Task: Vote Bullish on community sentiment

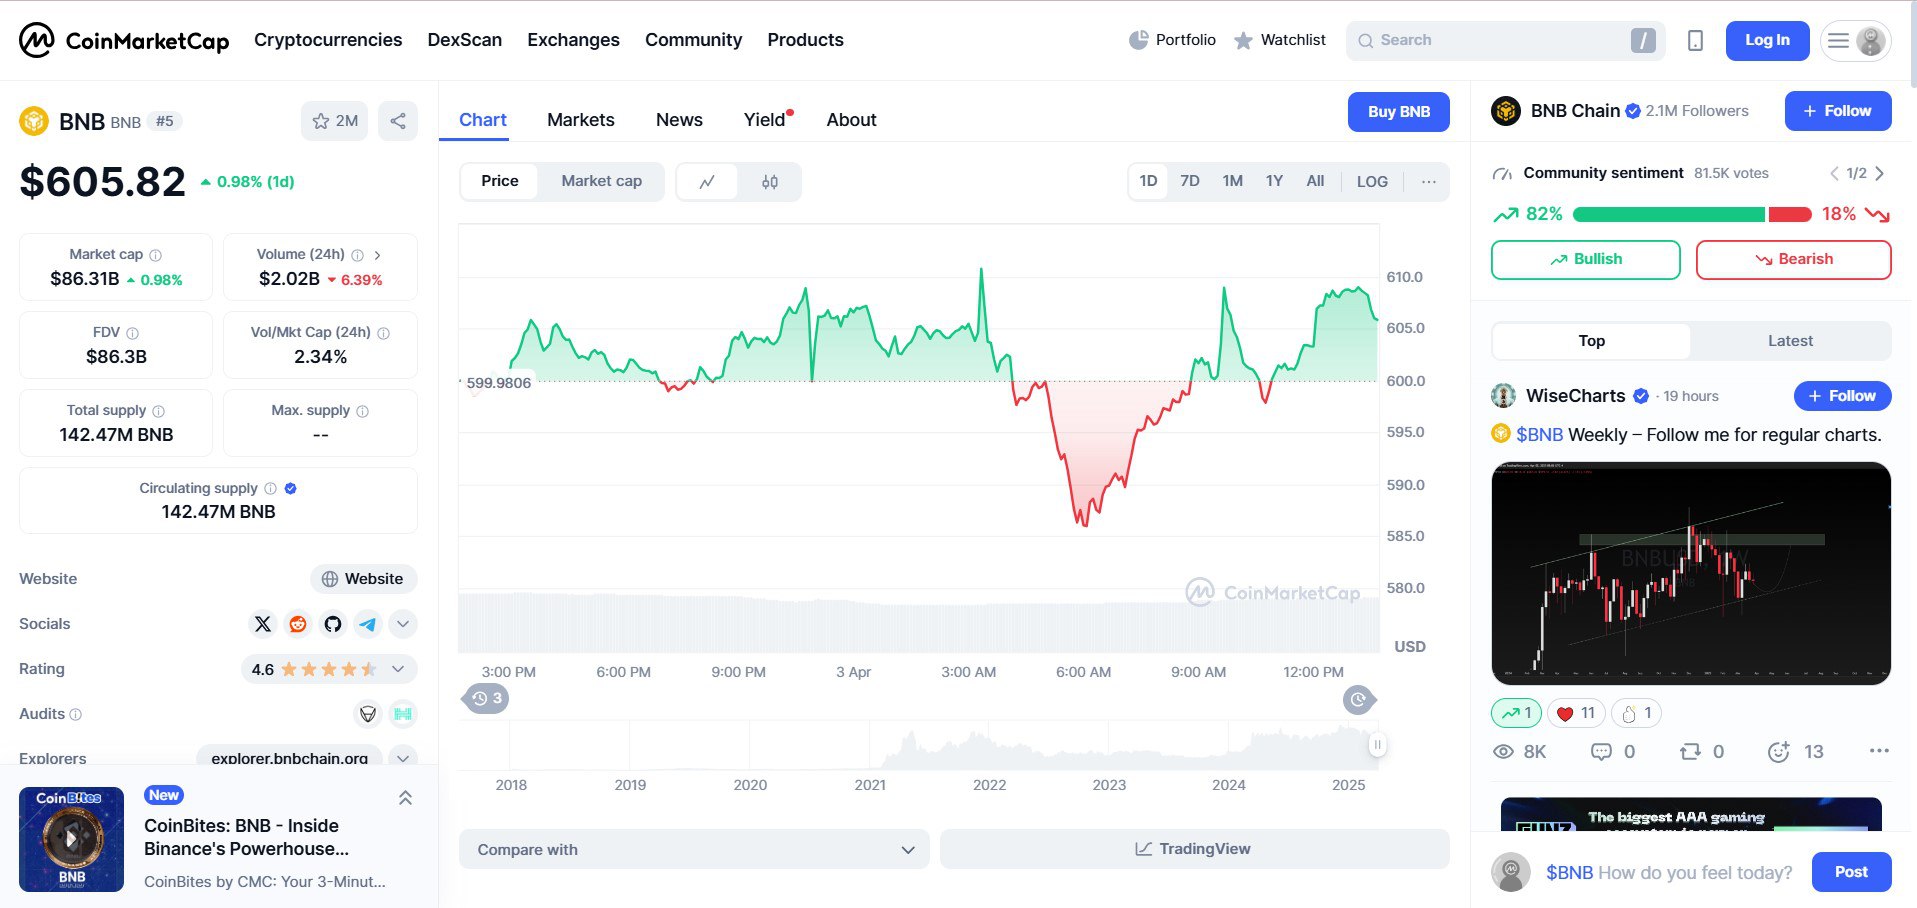Action: coord(1585,259)
